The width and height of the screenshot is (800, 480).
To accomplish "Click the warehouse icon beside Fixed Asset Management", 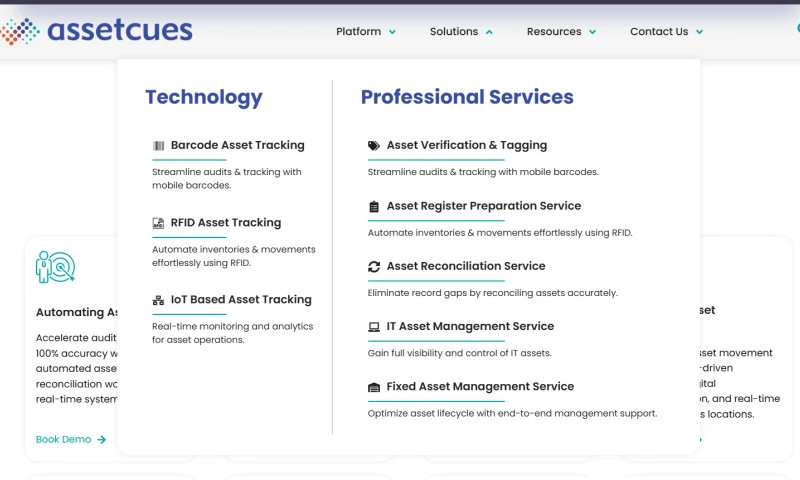I will click(374, 387).
